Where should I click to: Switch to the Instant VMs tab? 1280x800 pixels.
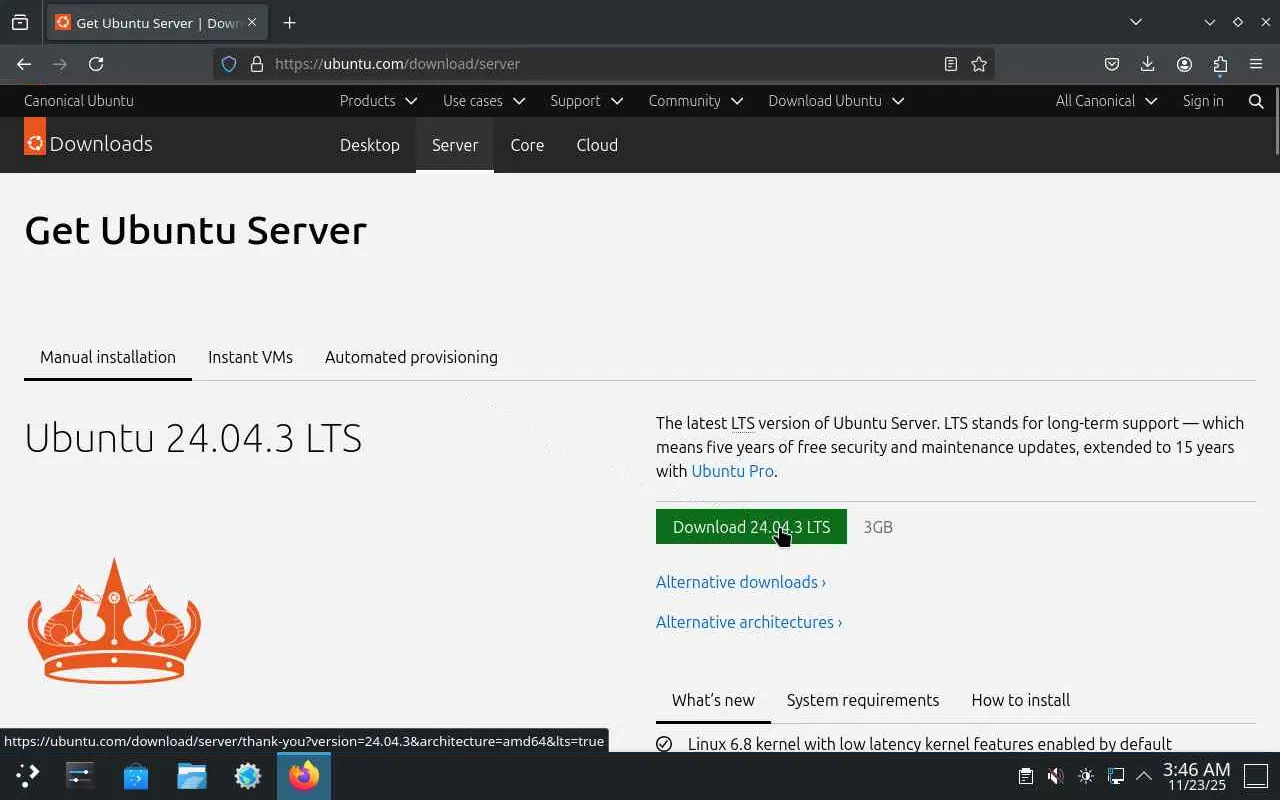pyautogui.click(x=250, y=357)
